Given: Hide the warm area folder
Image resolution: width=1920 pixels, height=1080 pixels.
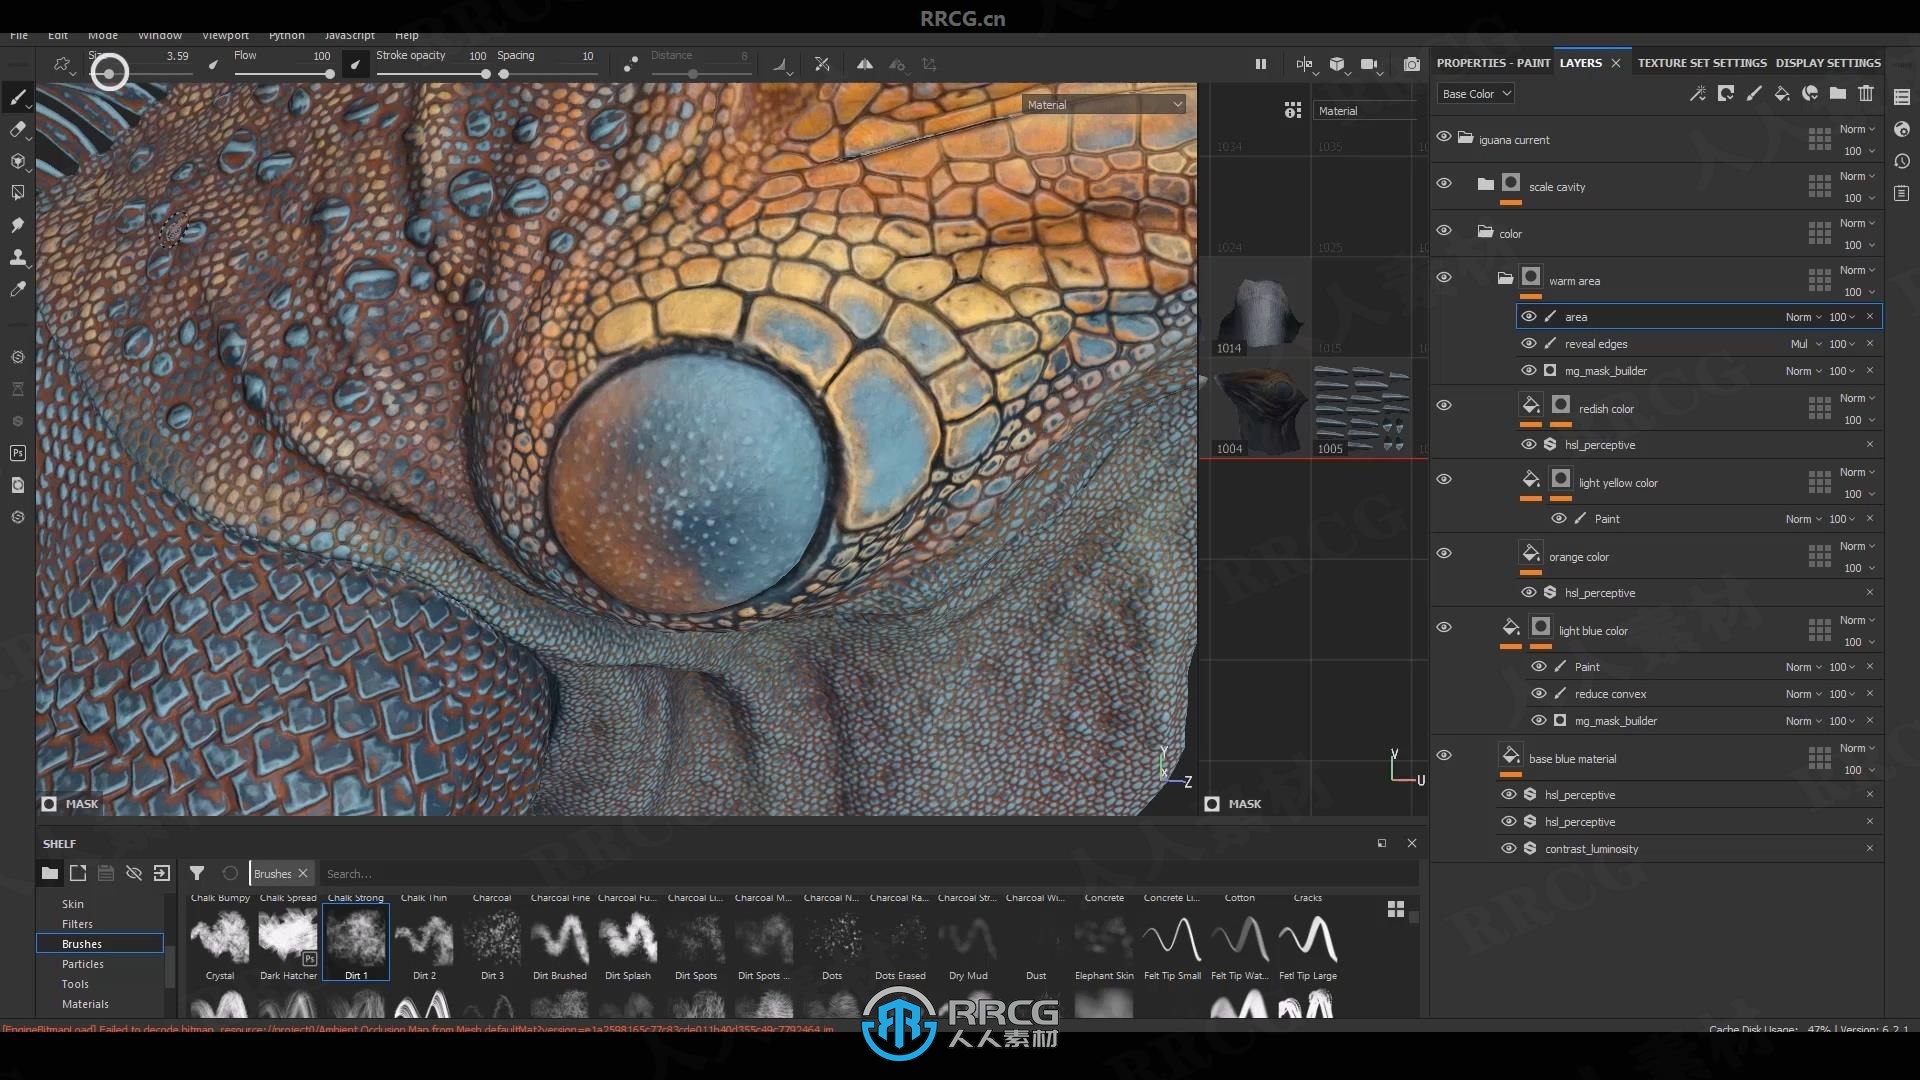Looking at the screenshot, I should point(1444,278).
